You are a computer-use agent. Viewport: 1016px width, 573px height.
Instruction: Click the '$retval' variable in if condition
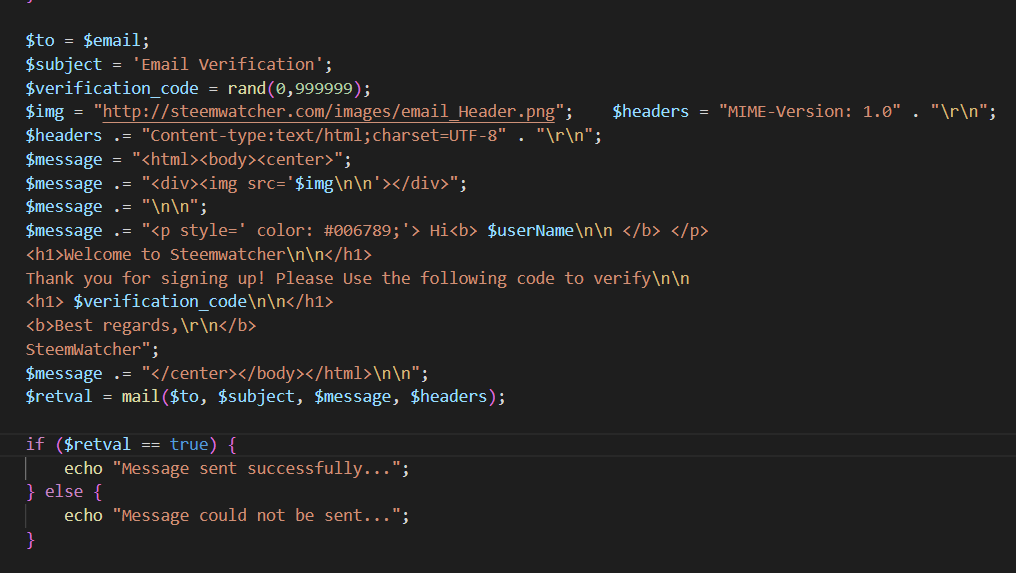(97, 445)
